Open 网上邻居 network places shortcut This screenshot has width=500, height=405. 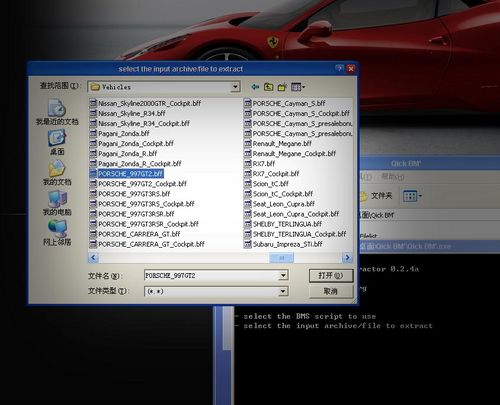[x=57, y=233]
